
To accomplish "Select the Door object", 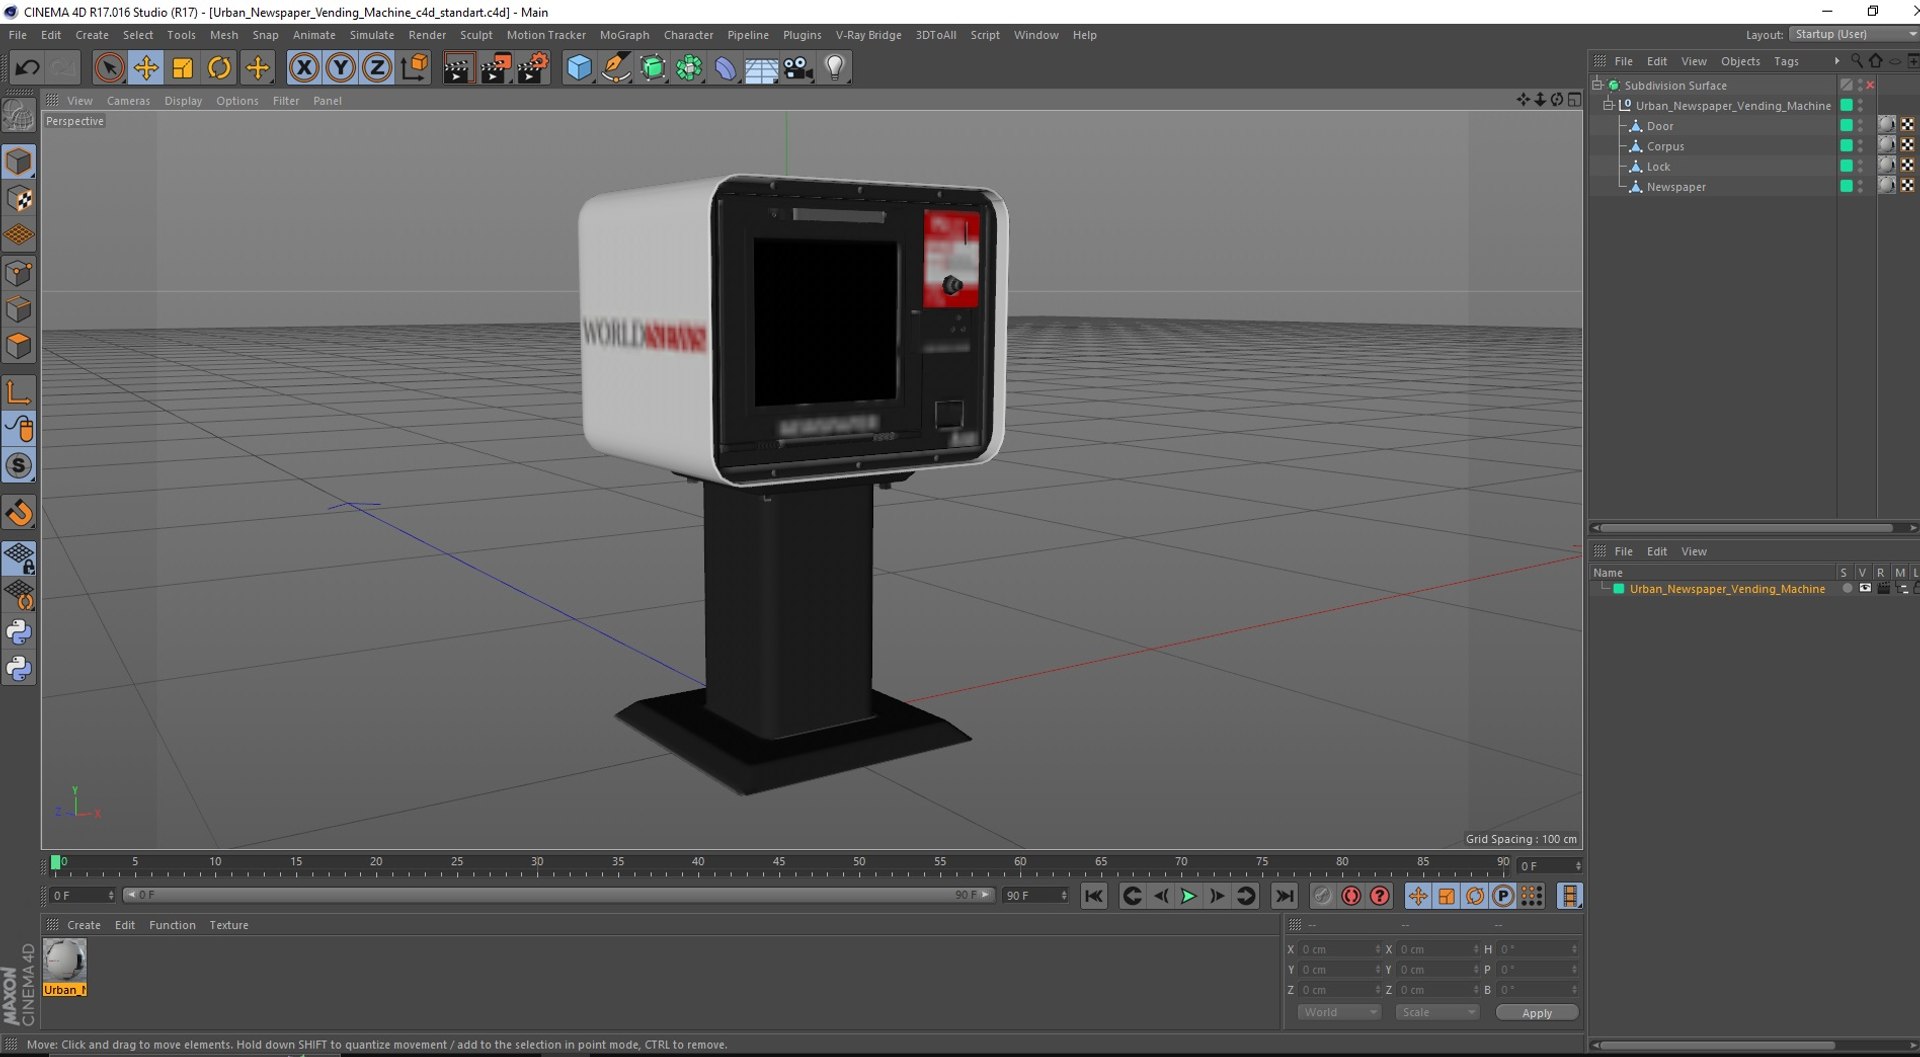I will coord(1660,126).
